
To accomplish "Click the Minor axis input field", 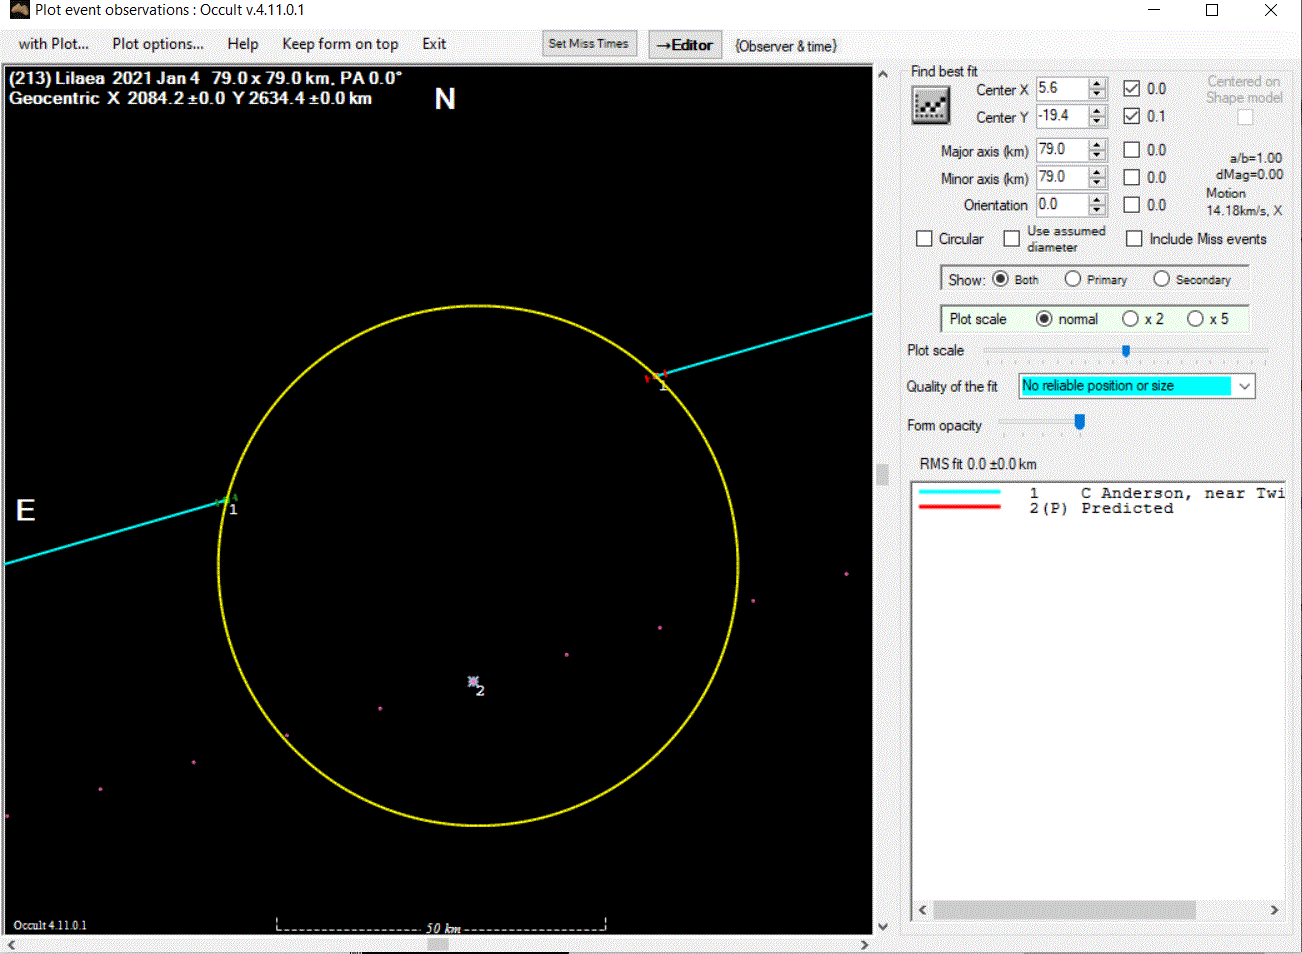I will pyautogui.click(x=1062, y=177).
